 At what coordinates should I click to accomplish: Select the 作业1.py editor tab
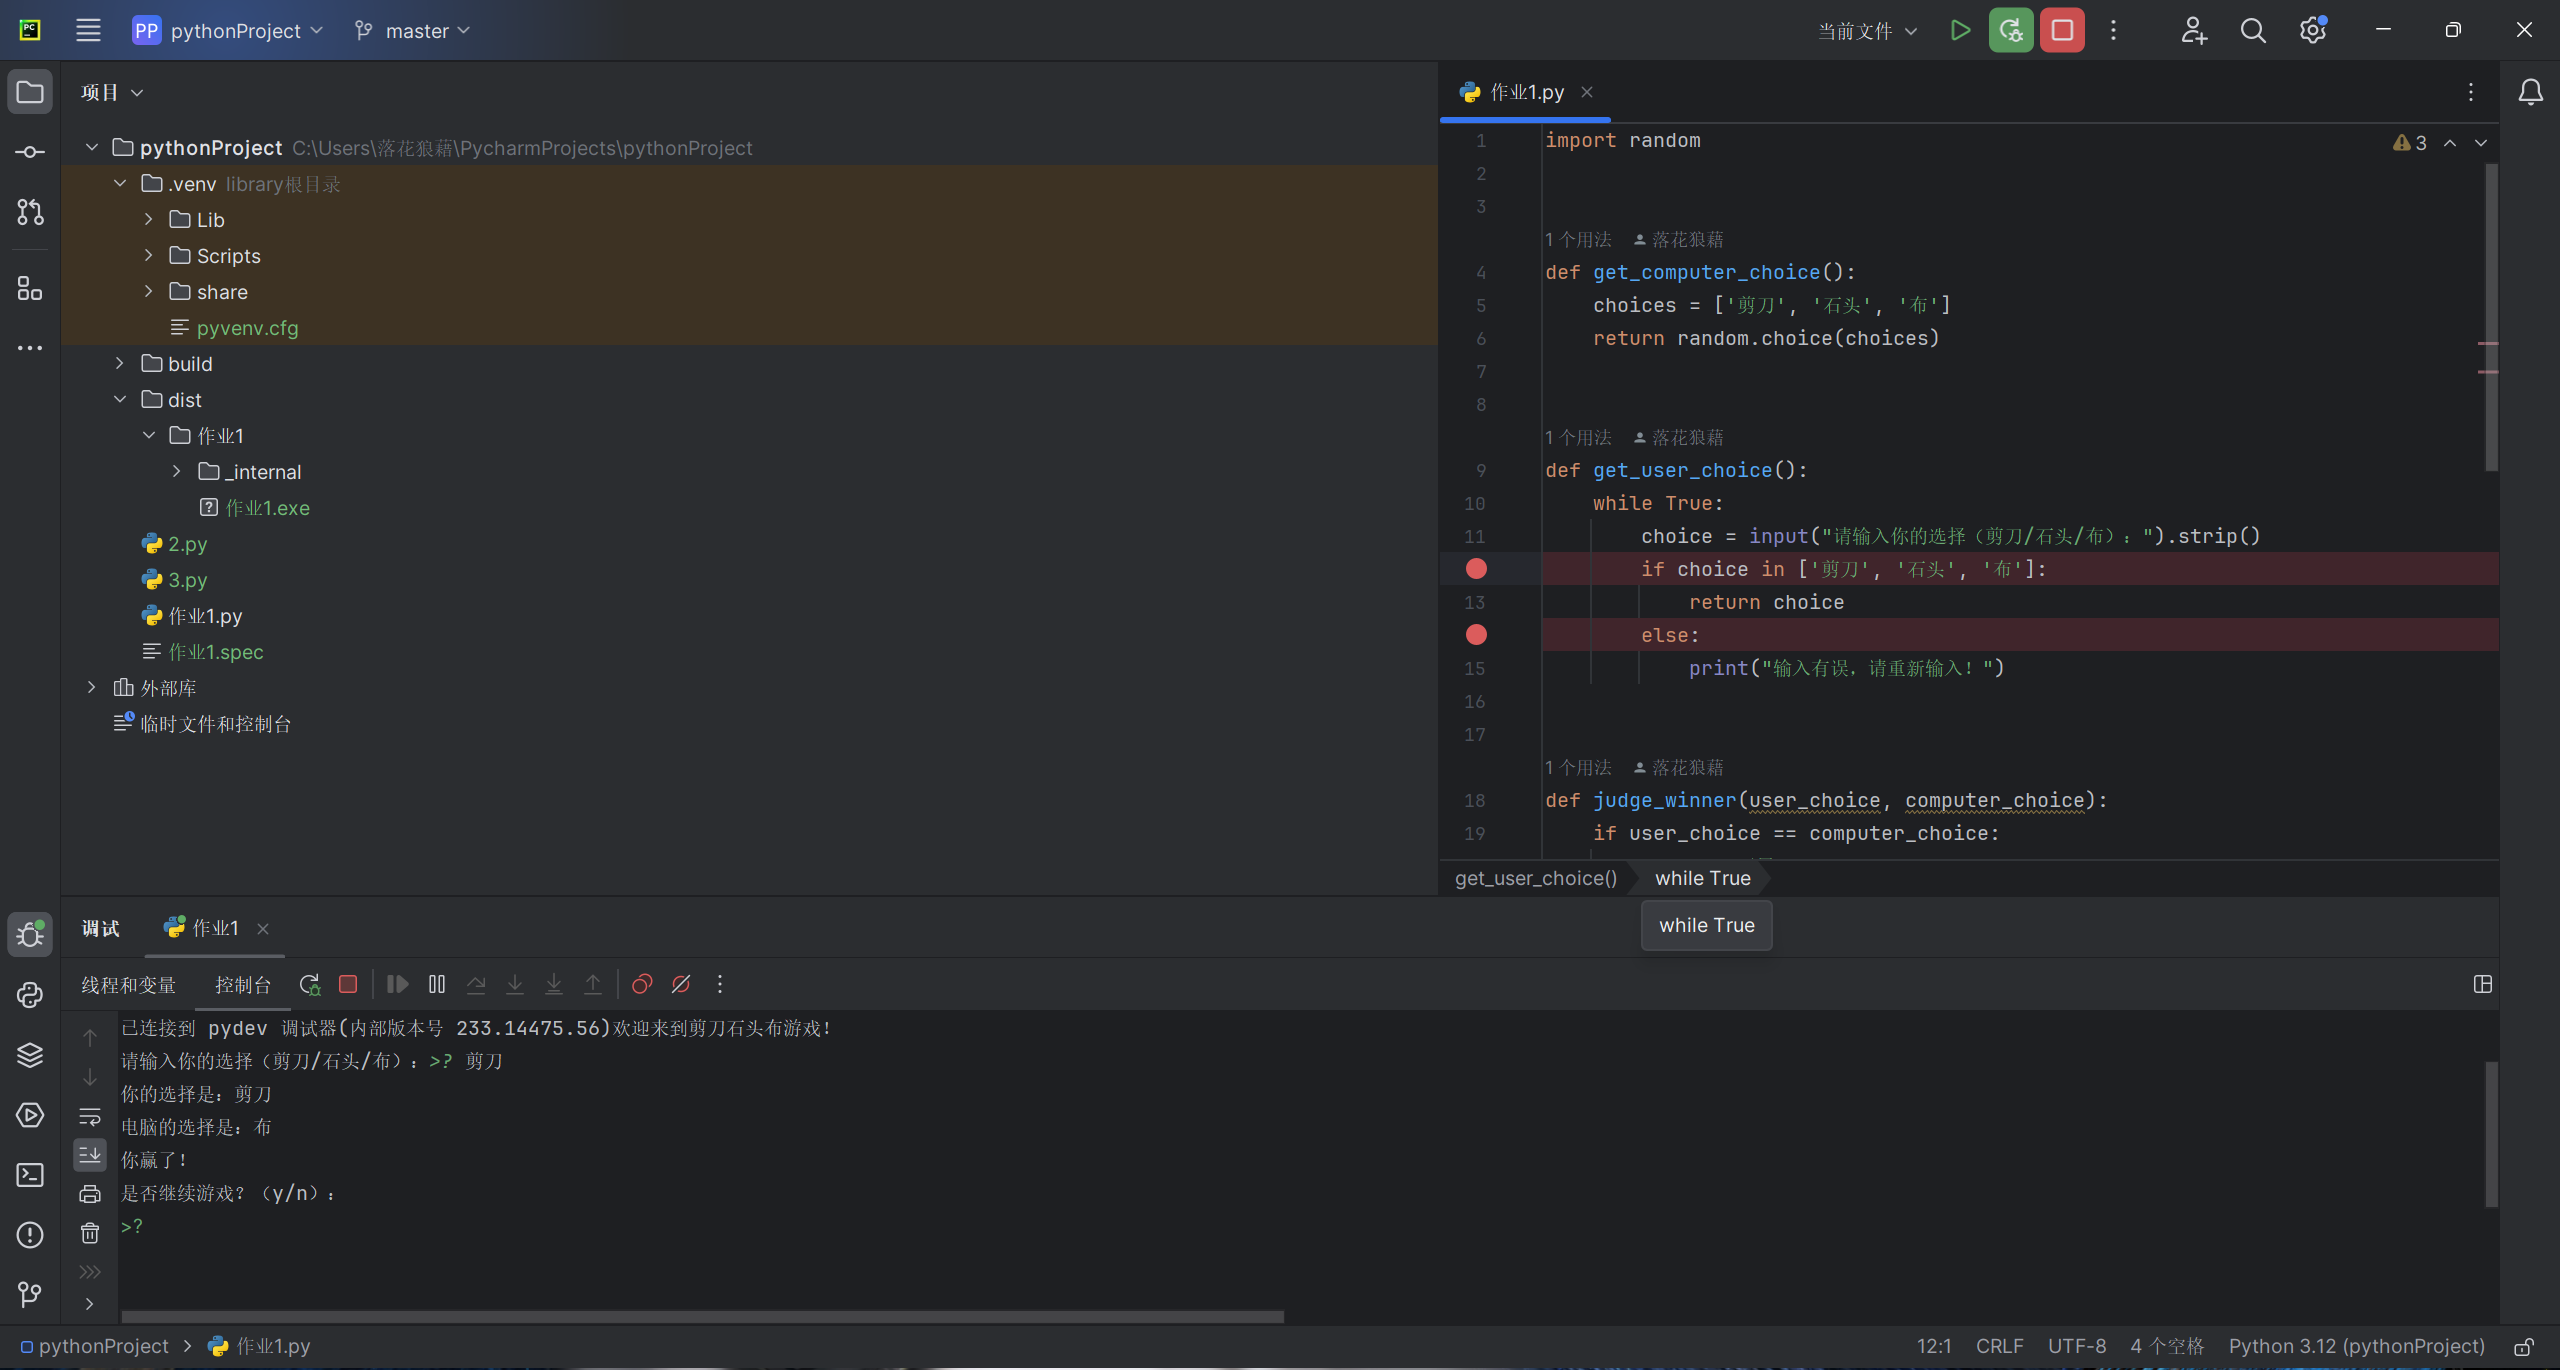(x=1526, y=92)
